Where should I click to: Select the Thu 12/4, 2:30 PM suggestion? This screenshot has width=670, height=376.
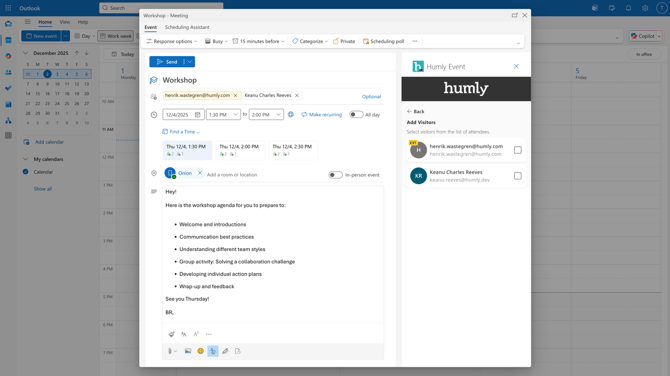point(293,150)
